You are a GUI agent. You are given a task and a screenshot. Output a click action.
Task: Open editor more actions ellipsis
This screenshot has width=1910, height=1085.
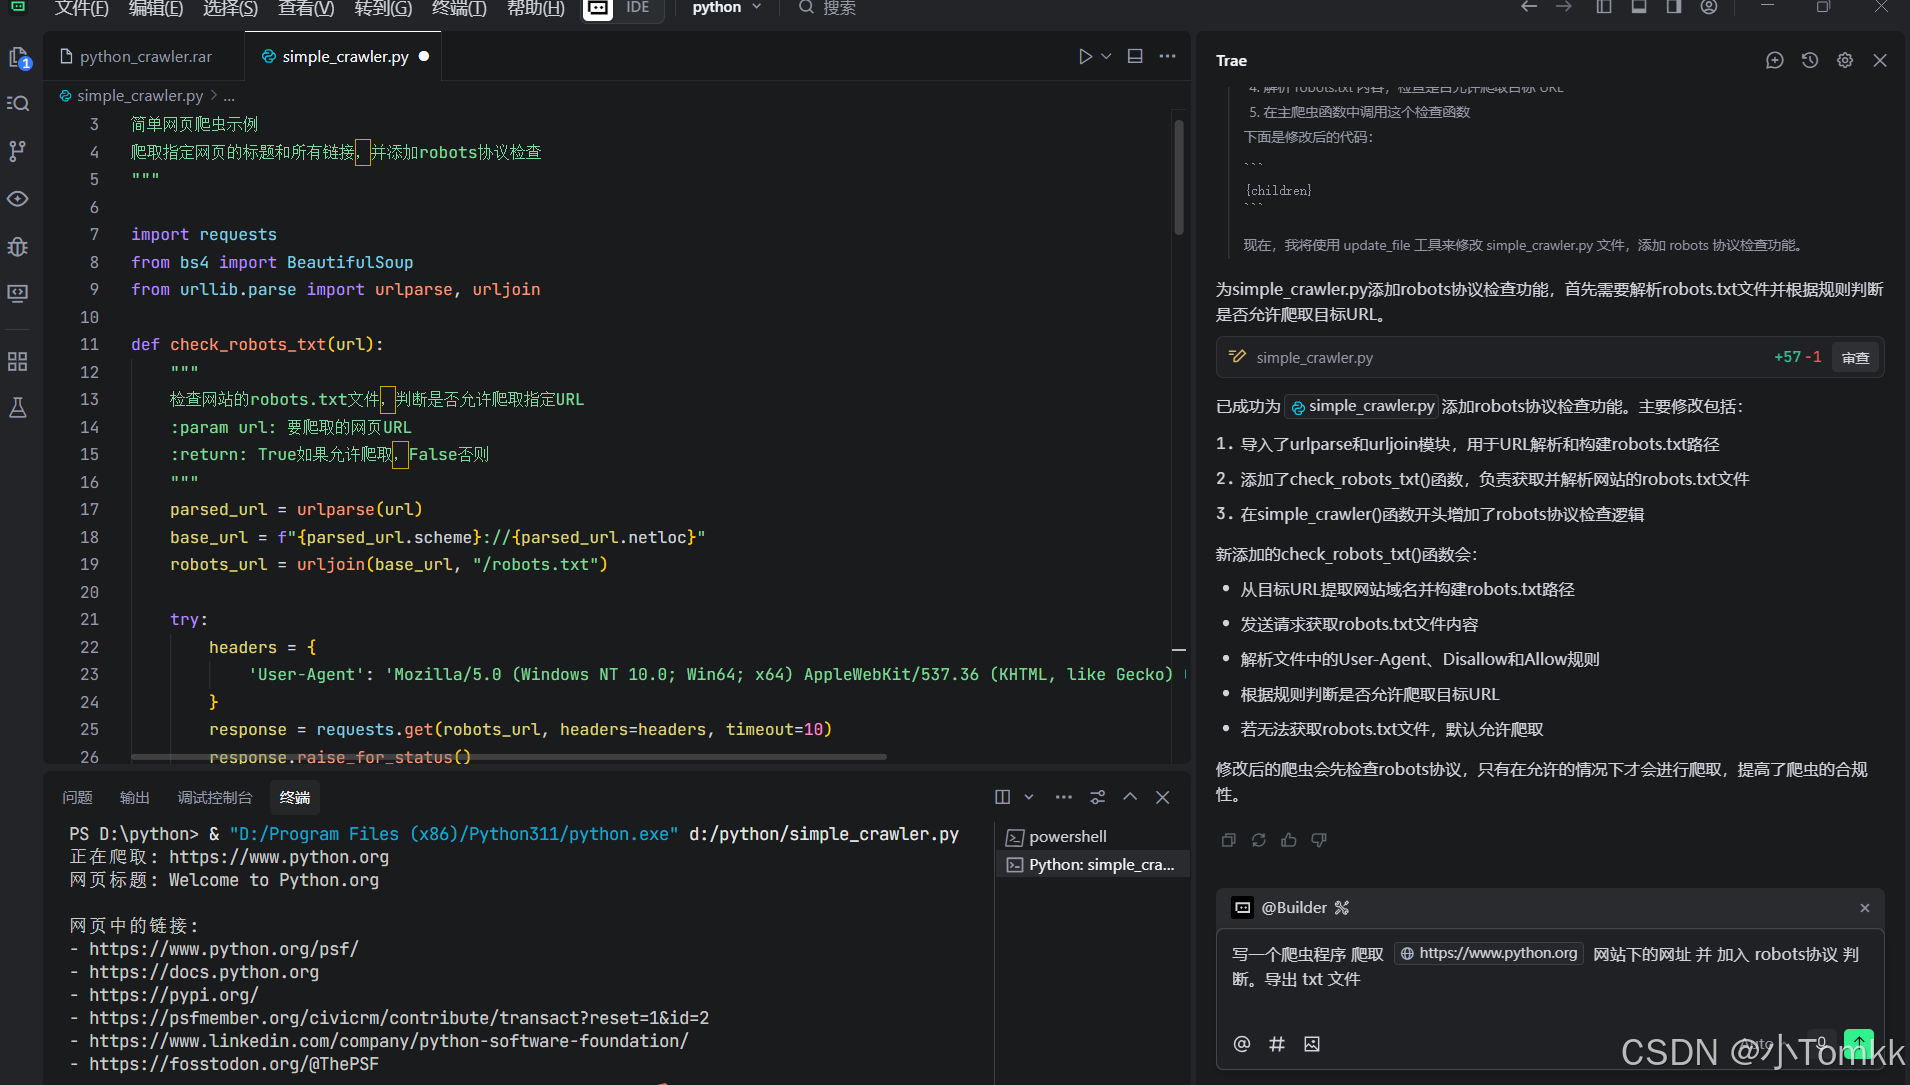click(x=1167, y=56)
